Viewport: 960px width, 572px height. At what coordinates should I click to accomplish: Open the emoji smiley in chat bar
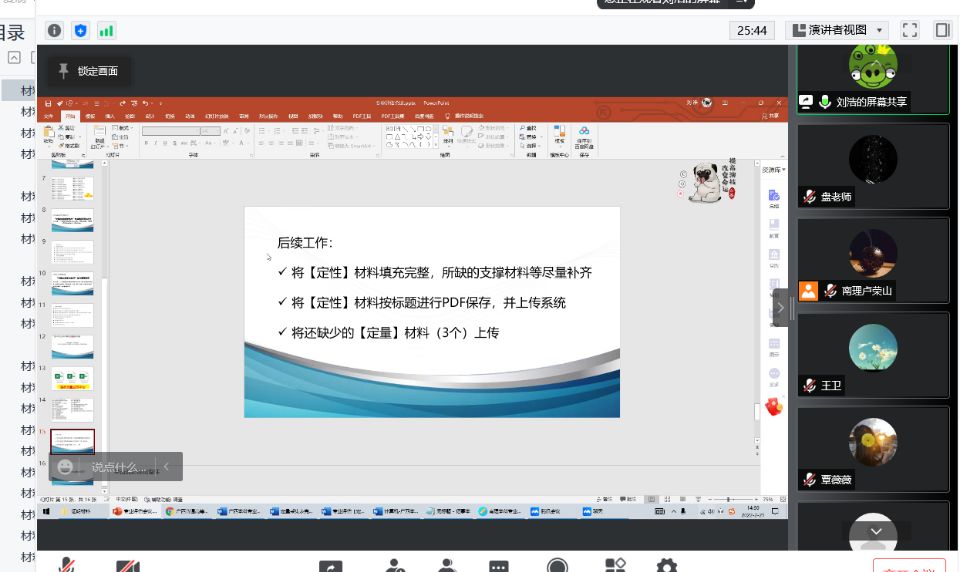tap(66, 467)
